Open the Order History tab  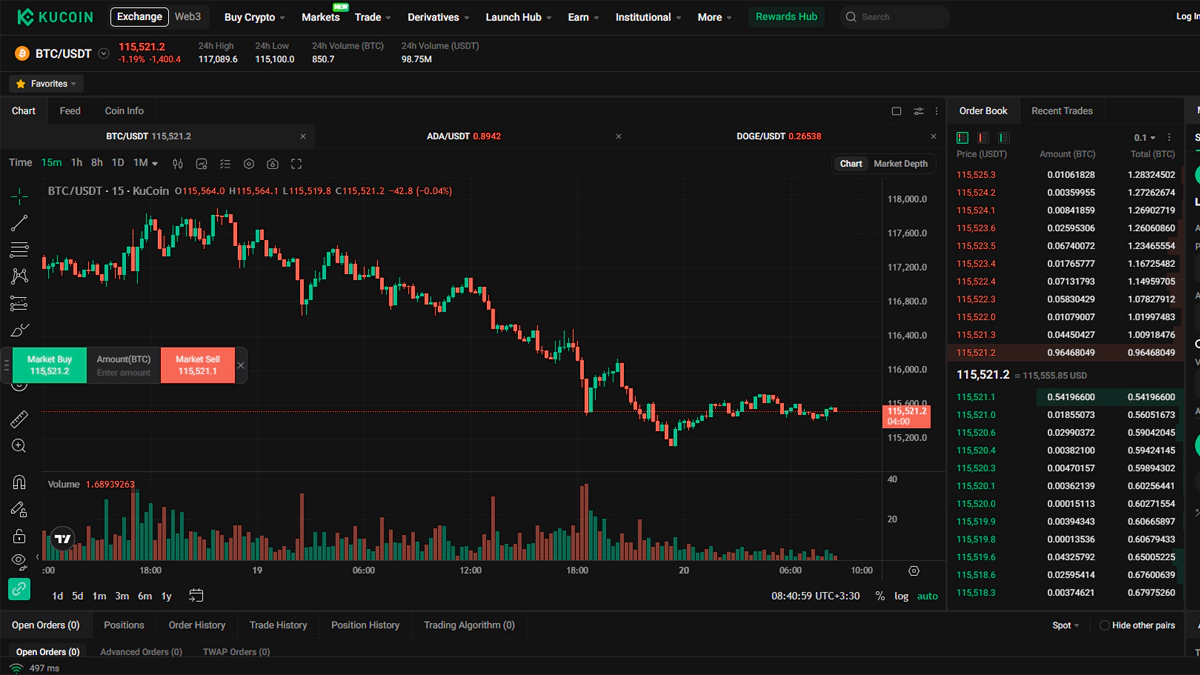pos(197,625)
